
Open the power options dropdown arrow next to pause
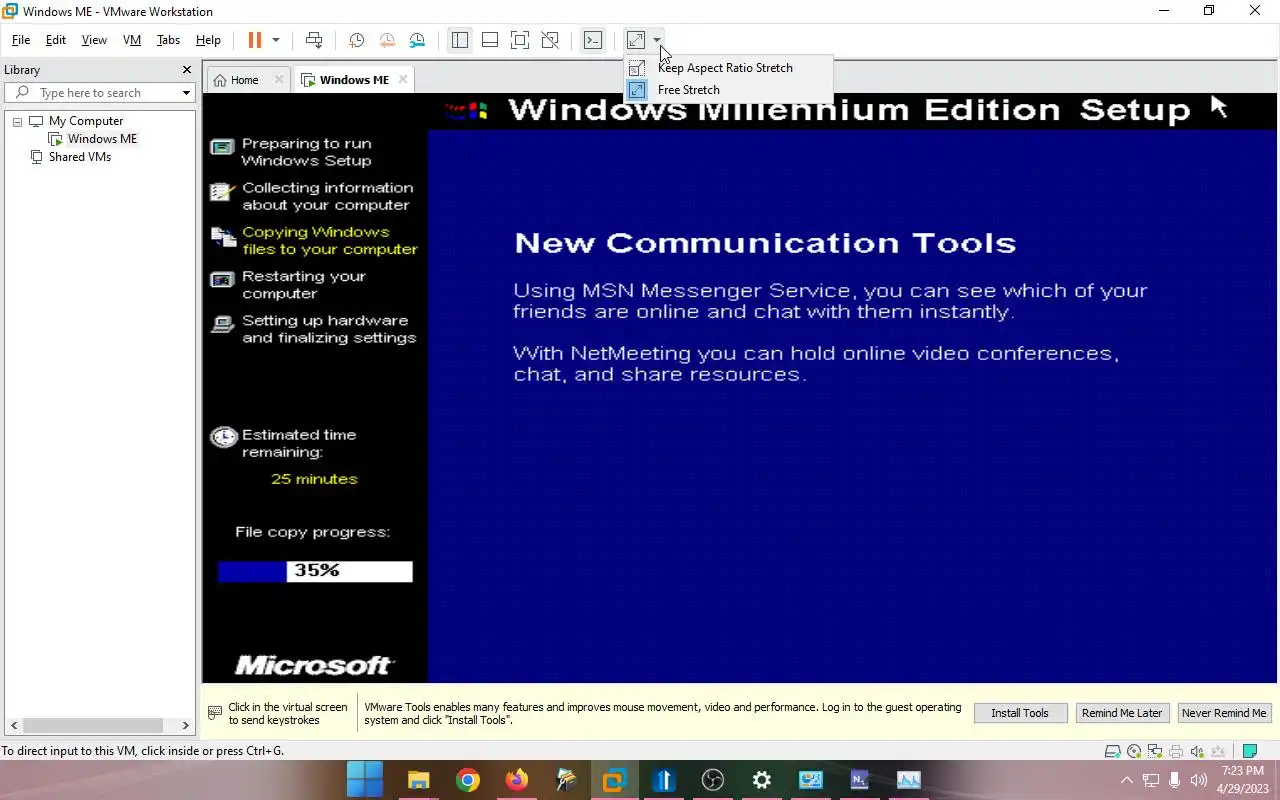pos(276,40)
